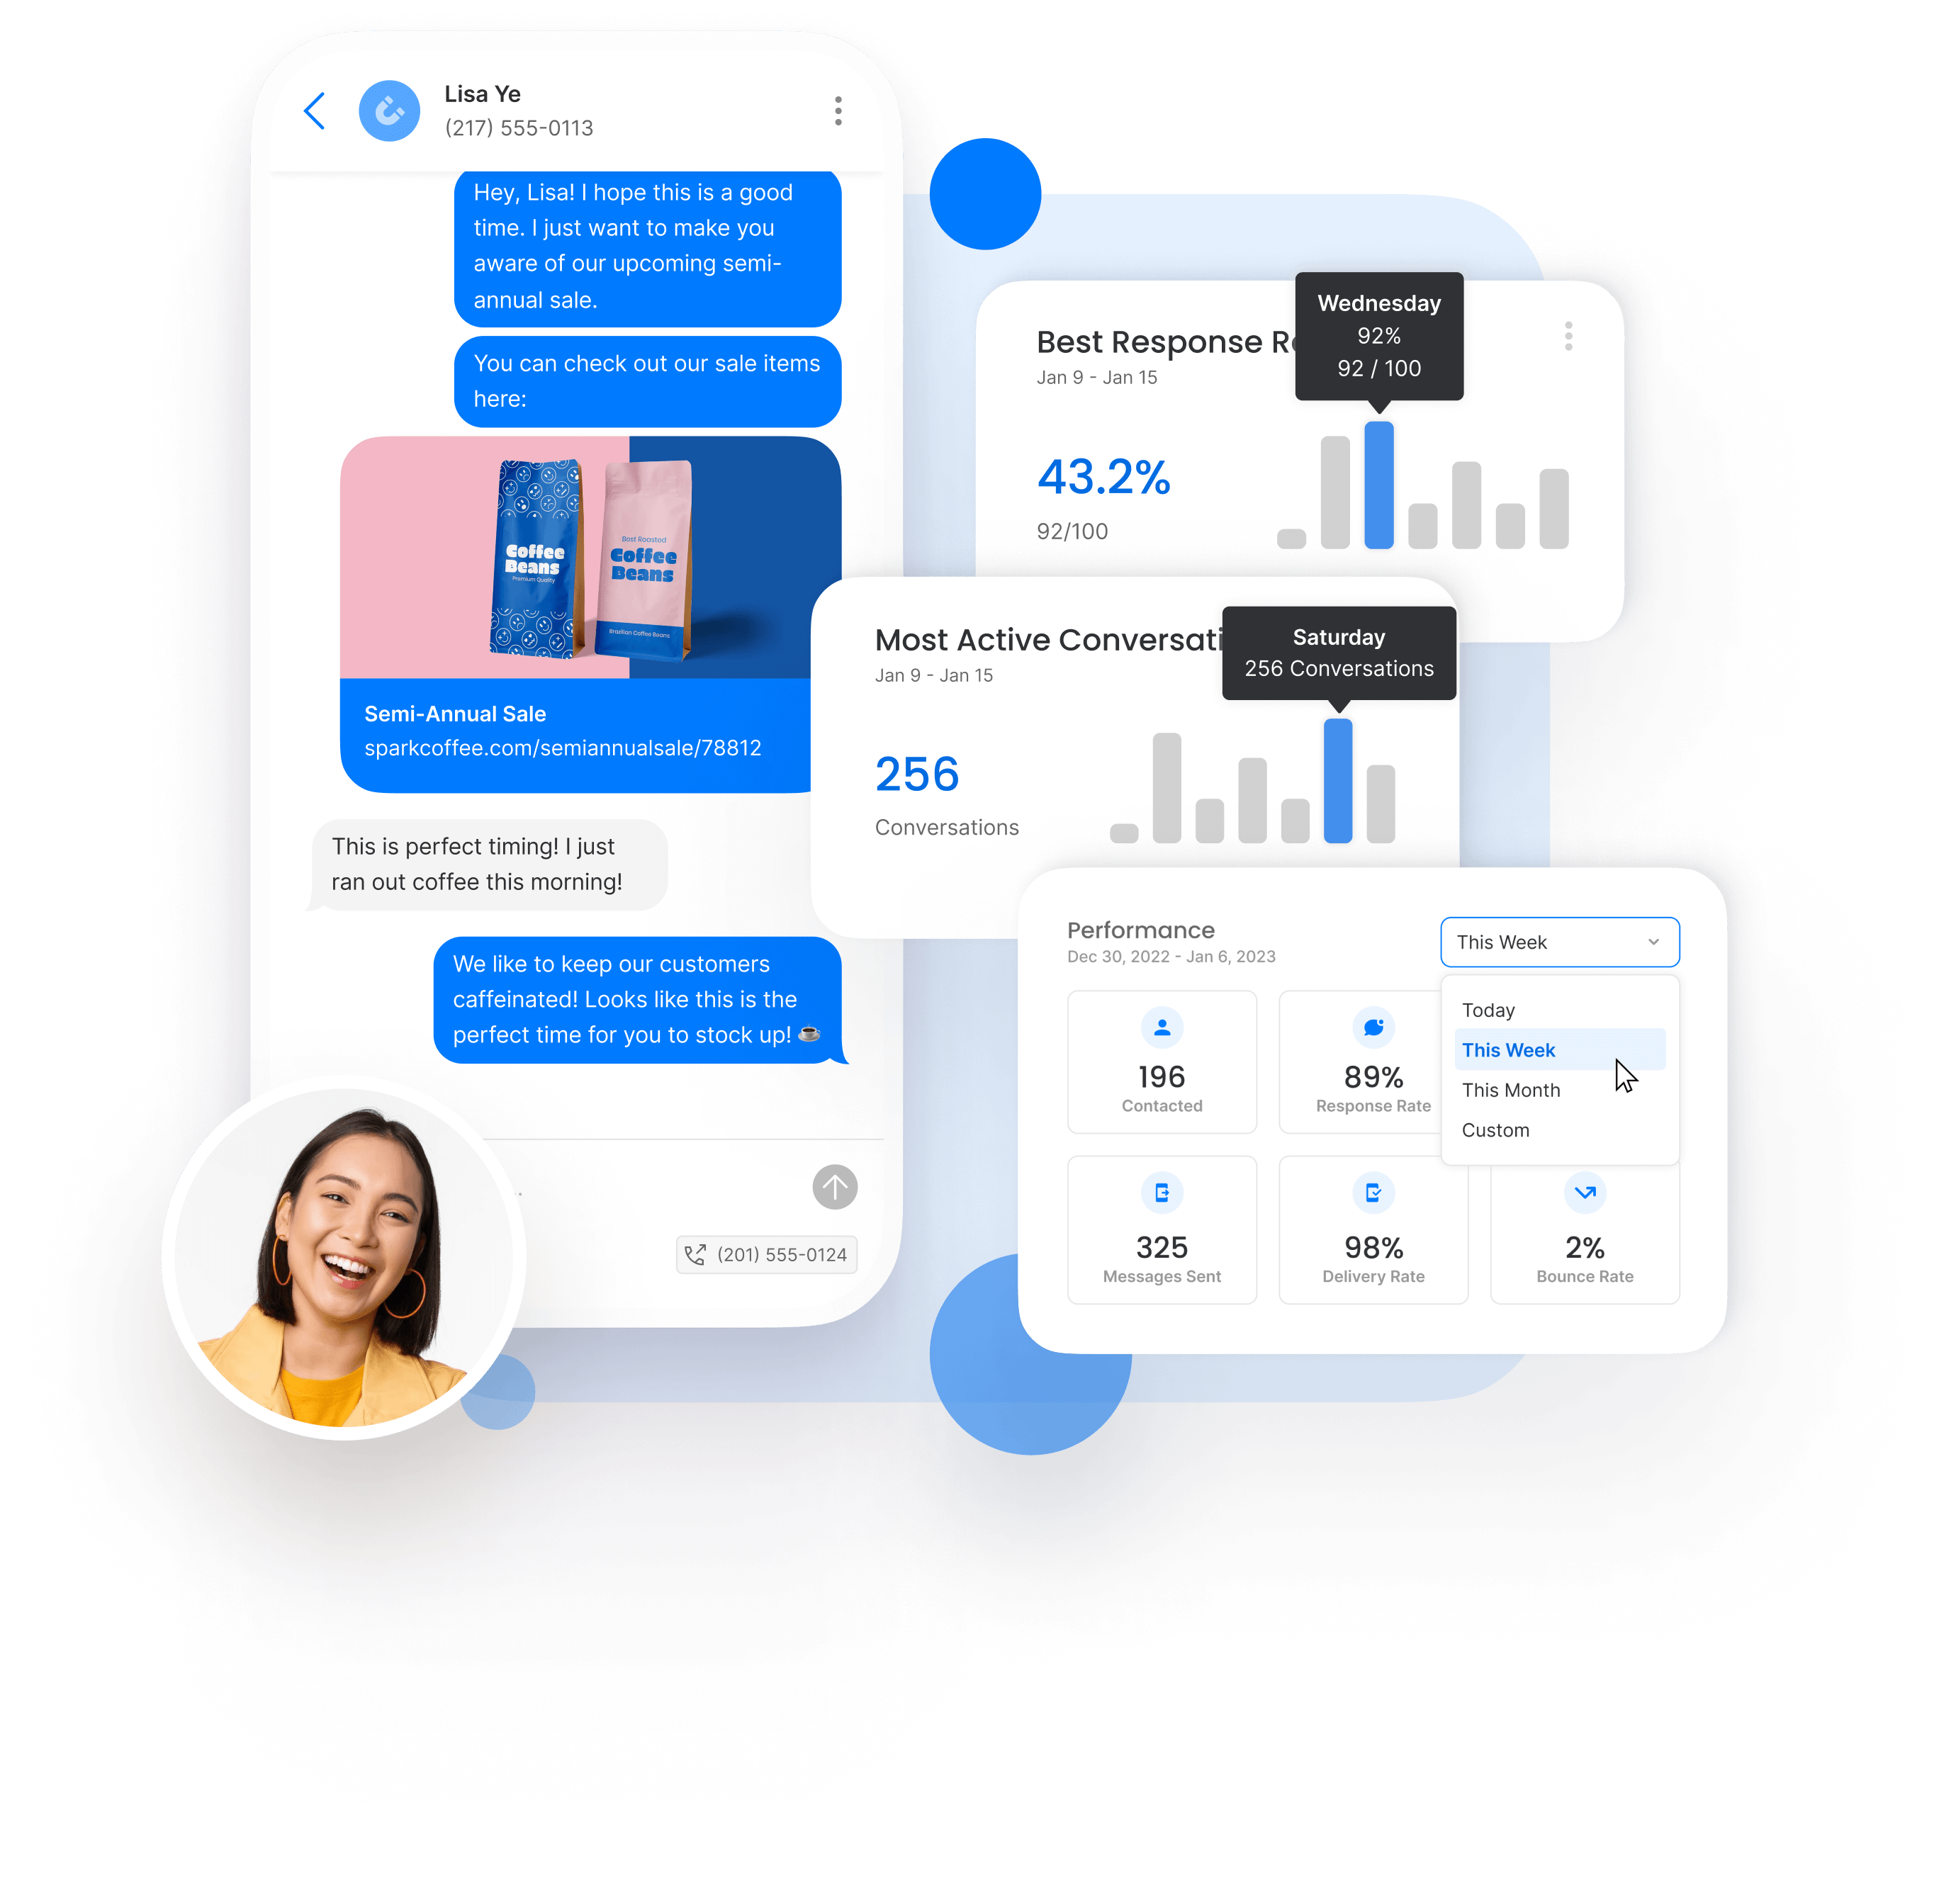Select This Month from dropdown options
Viewport: 1956px width, 1904px height.
pyautogui.click(x=1511, y=1088)
